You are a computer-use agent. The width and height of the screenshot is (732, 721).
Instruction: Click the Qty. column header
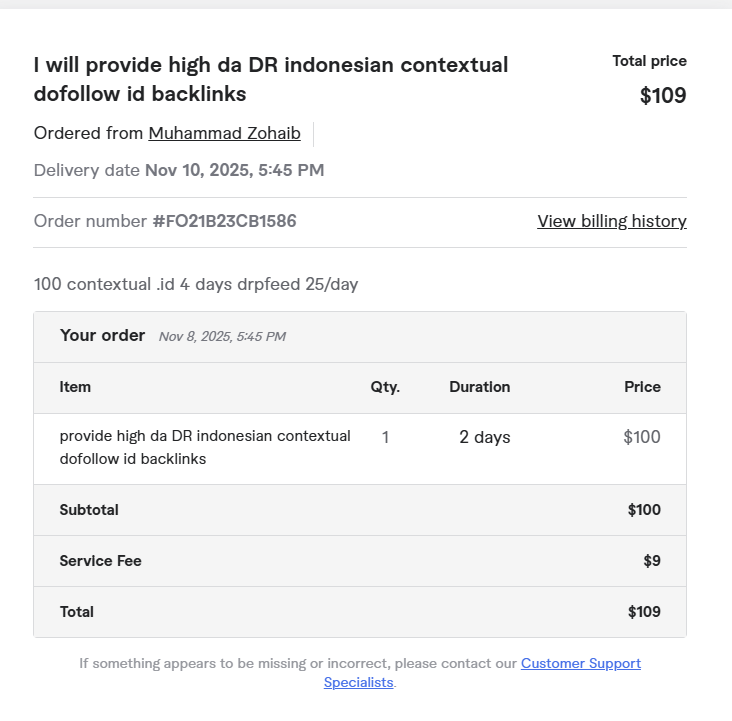coord(385,387)
